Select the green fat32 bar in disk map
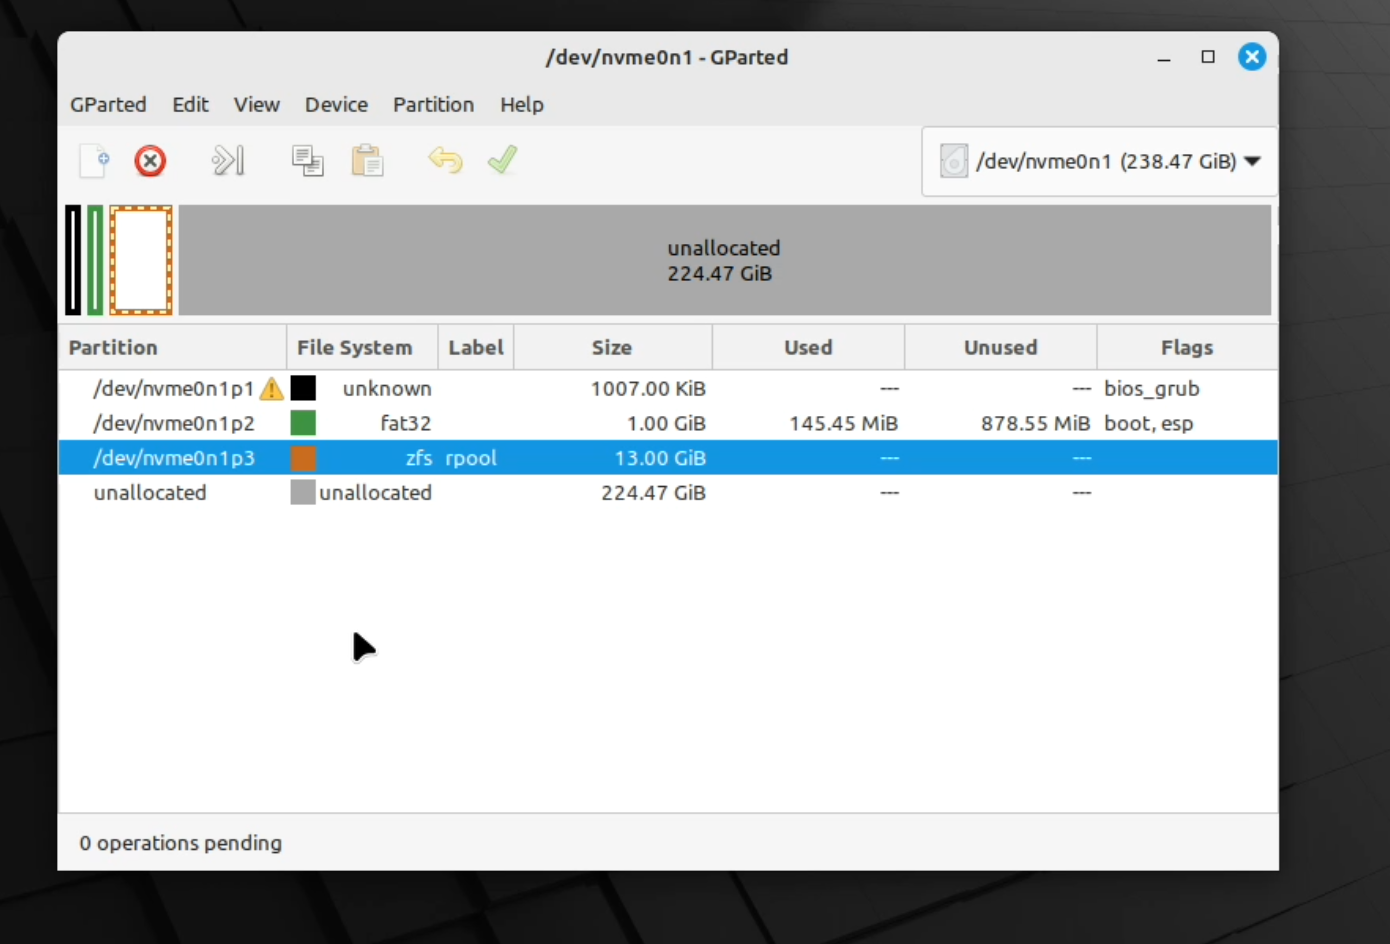Image resolution: width=1390 pixels, height=944 pixels. [95, 260]
